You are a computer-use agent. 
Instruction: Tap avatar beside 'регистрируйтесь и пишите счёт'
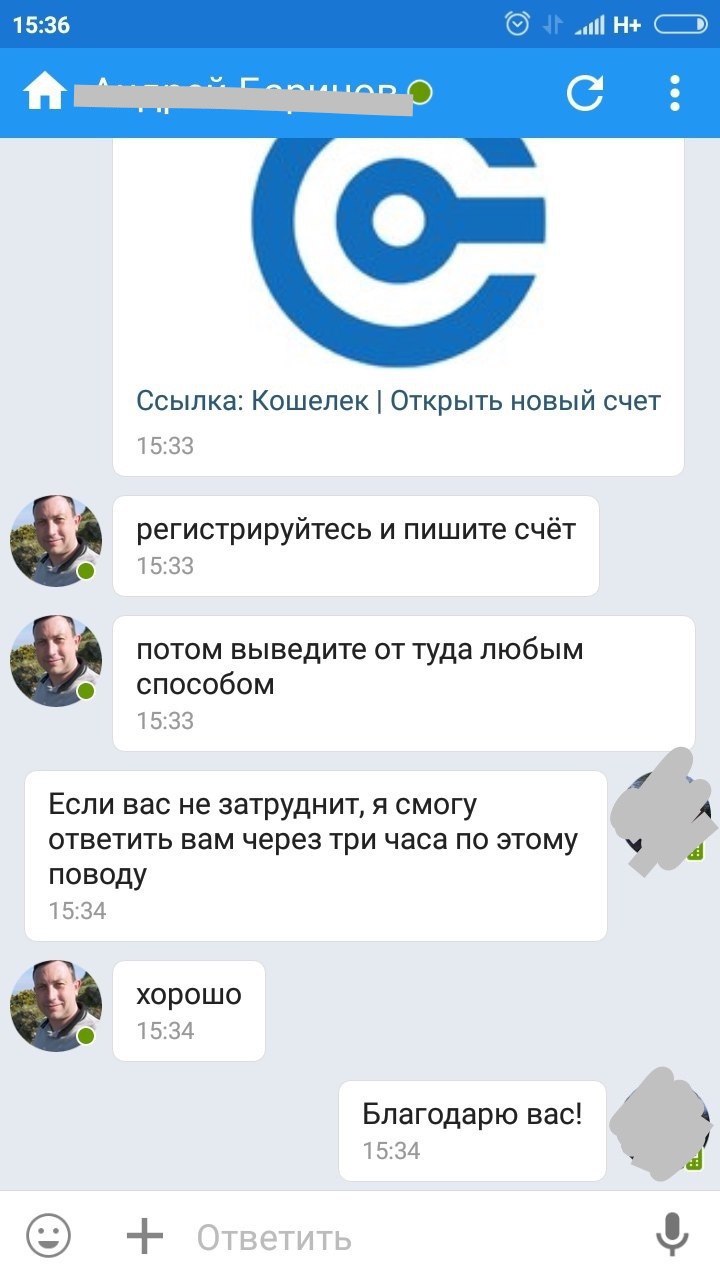[56, 541]
